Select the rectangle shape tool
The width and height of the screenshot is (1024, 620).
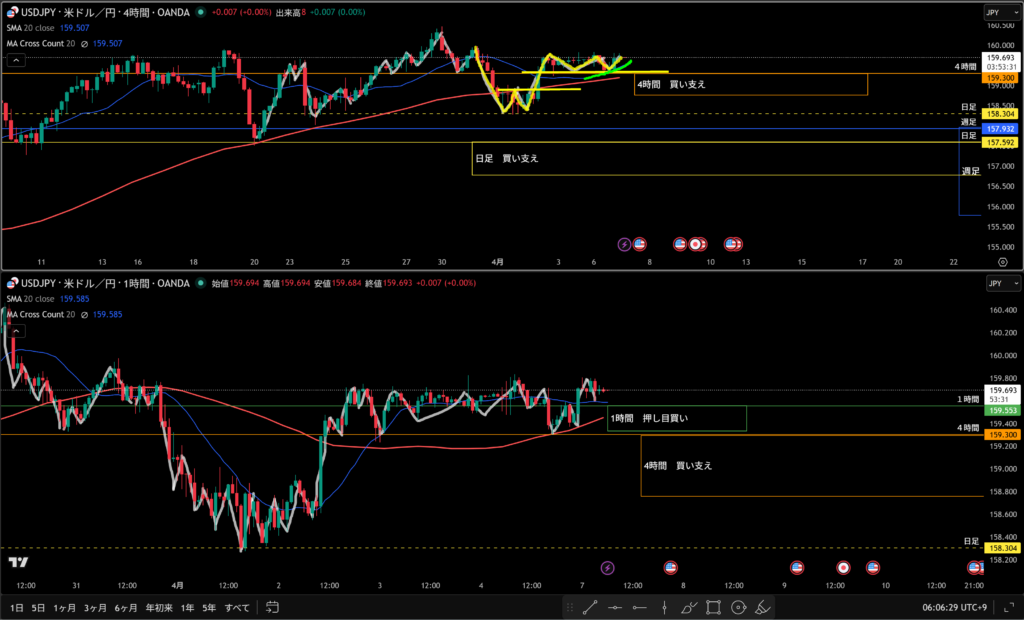[x=714, y=607]
